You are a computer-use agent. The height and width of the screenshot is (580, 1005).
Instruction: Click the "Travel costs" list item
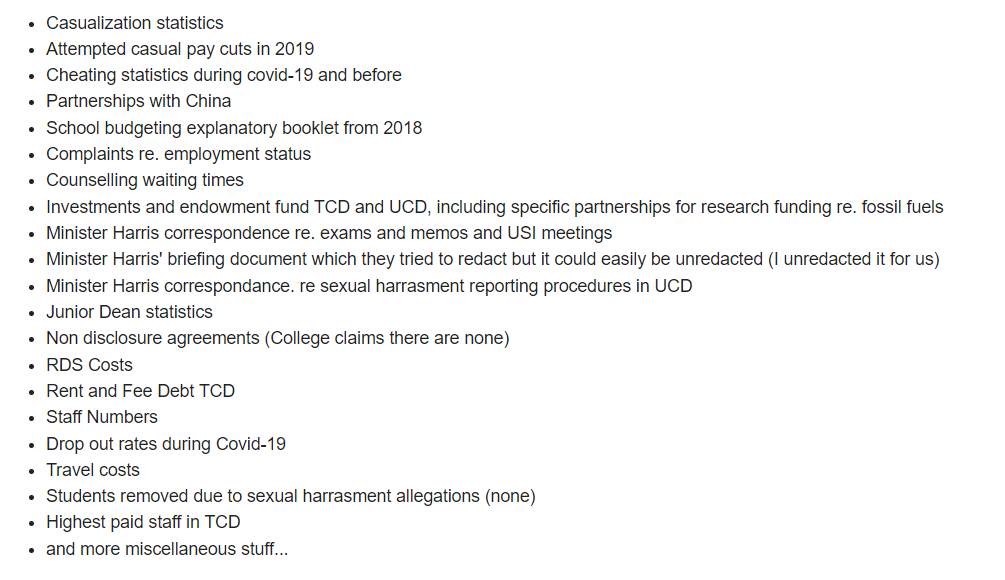(x=92, y=470)
